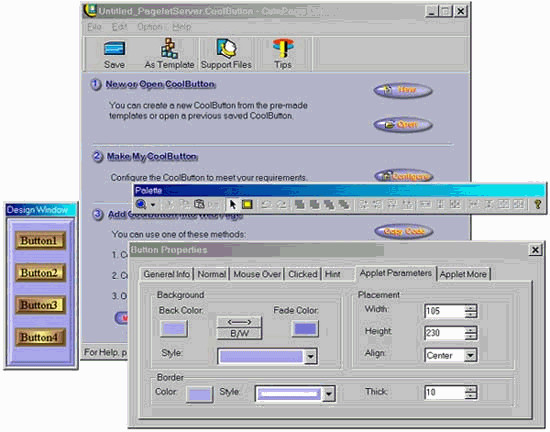The height and width of the screenshot is (432, 550).
Task: Close the Button Properties dialog
Action: pos(535,250)
